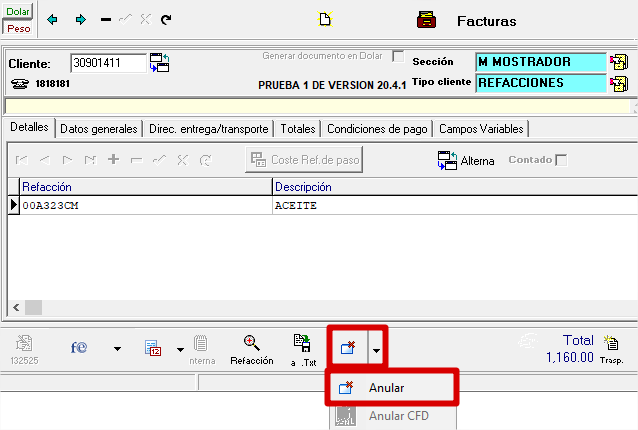The image size is (638, 430).
Task: Click the Tipo cliente field REFACCIONES
Action: click(541, 83)
